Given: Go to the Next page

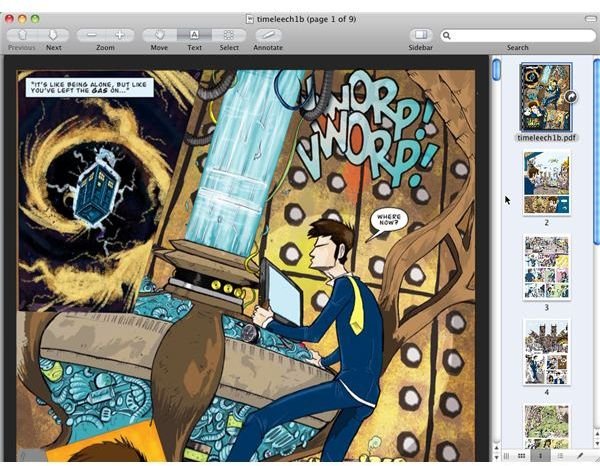Looking at the screenshot, I should [54, 35].
